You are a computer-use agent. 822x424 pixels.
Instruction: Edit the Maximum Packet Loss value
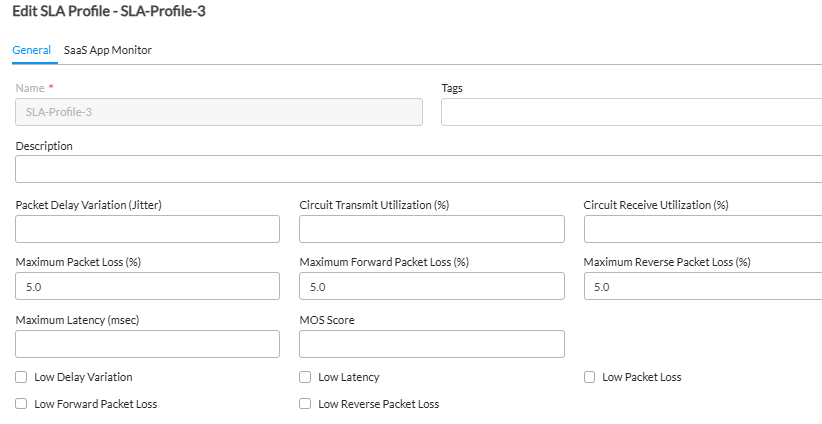pos(147,287)
